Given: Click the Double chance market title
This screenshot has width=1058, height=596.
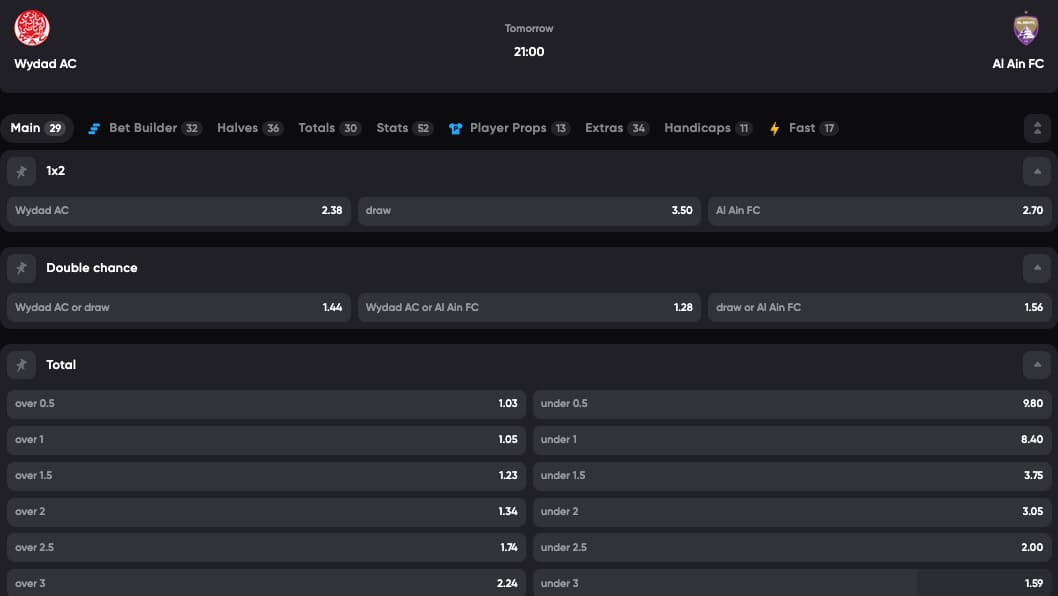Looking at the screenshot, I should [92, 268].
